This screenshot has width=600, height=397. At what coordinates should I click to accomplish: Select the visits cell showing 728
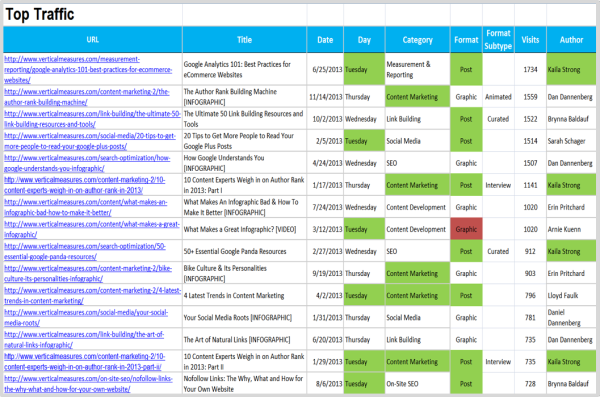click(x=530, y=384)
